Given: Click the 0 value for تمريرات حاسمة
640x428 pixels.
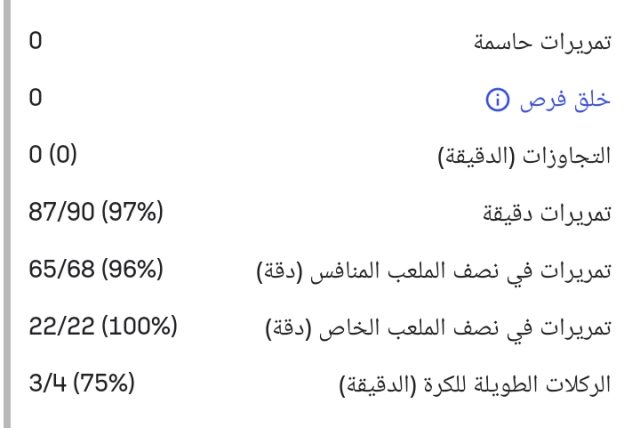Looking at the screenshot, I should click(36, 43).
